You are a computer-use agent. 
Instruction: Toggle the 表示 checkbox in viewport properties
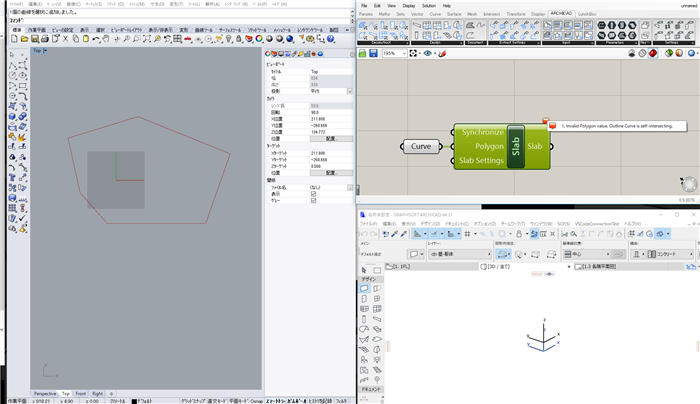point(313,194)
